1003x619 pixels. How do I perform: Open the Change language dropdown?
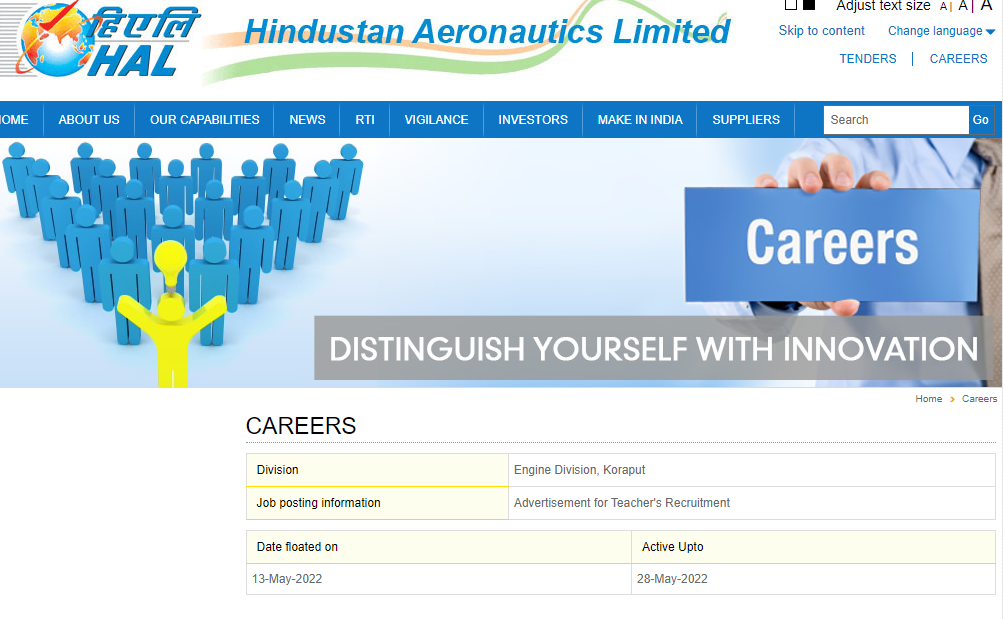click(940, 31)
